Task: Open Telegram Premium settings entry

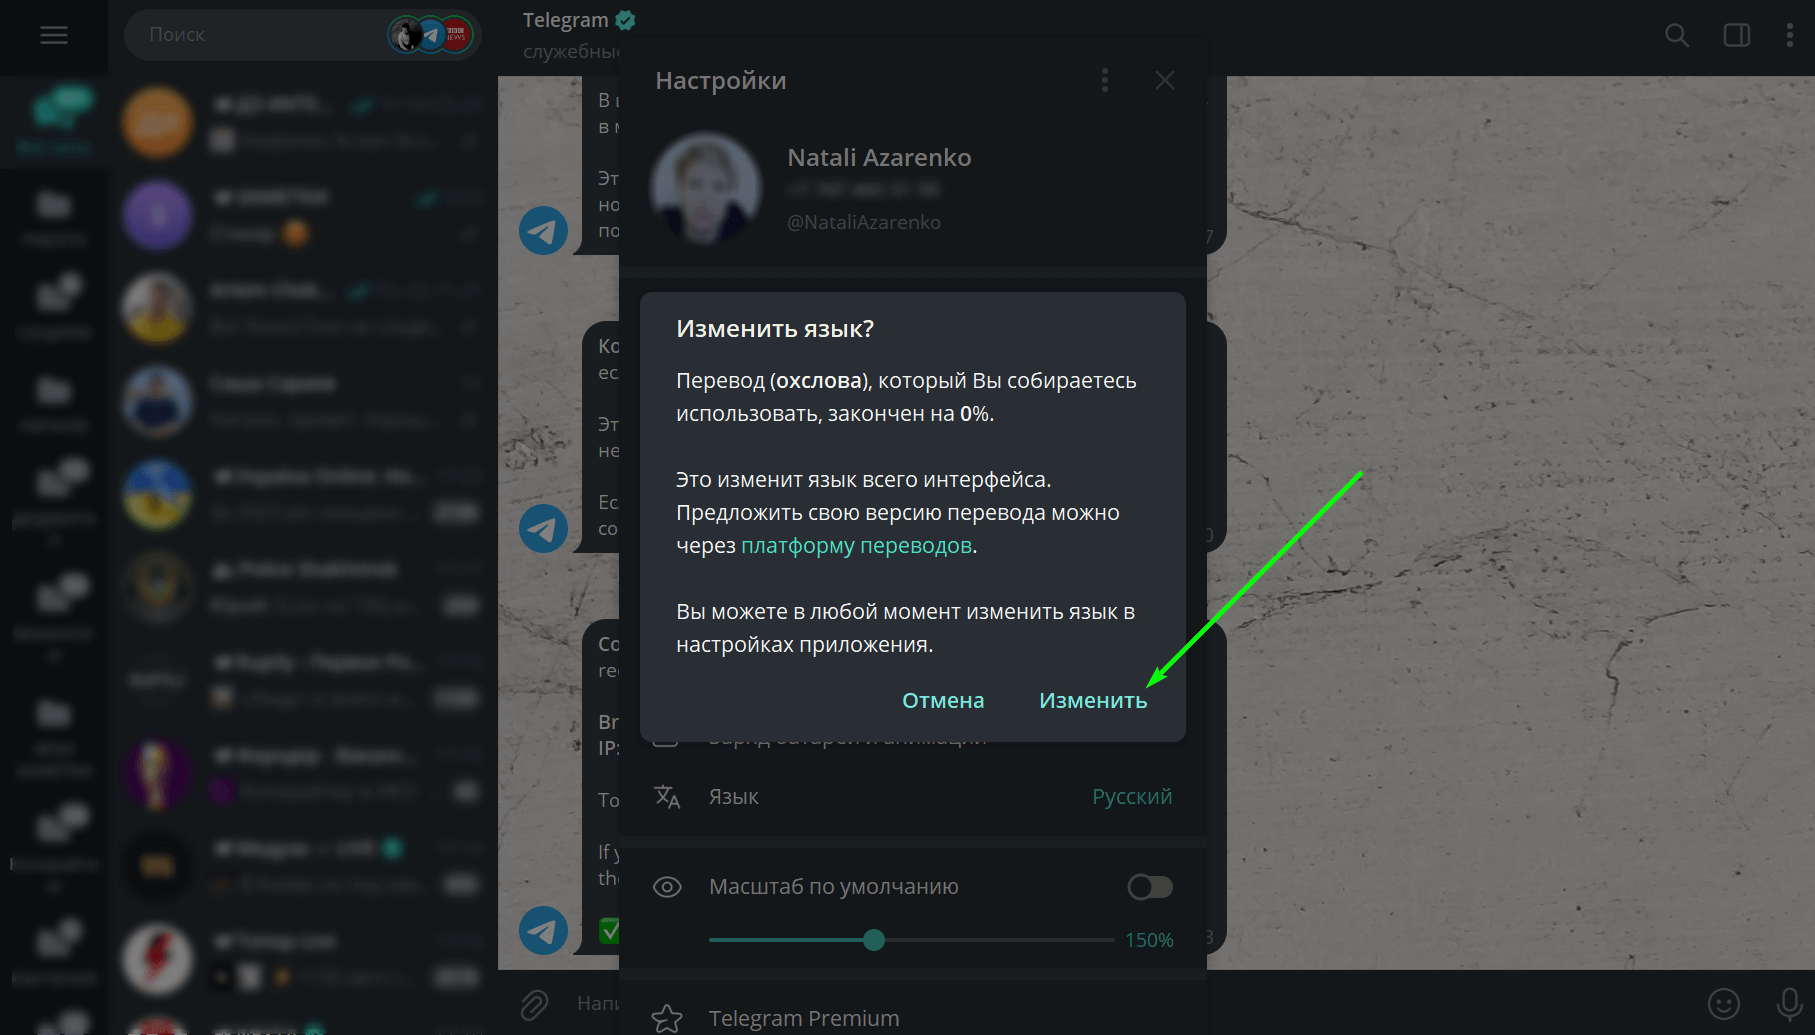Action: pyautogui.click(x=912, y=1018)
